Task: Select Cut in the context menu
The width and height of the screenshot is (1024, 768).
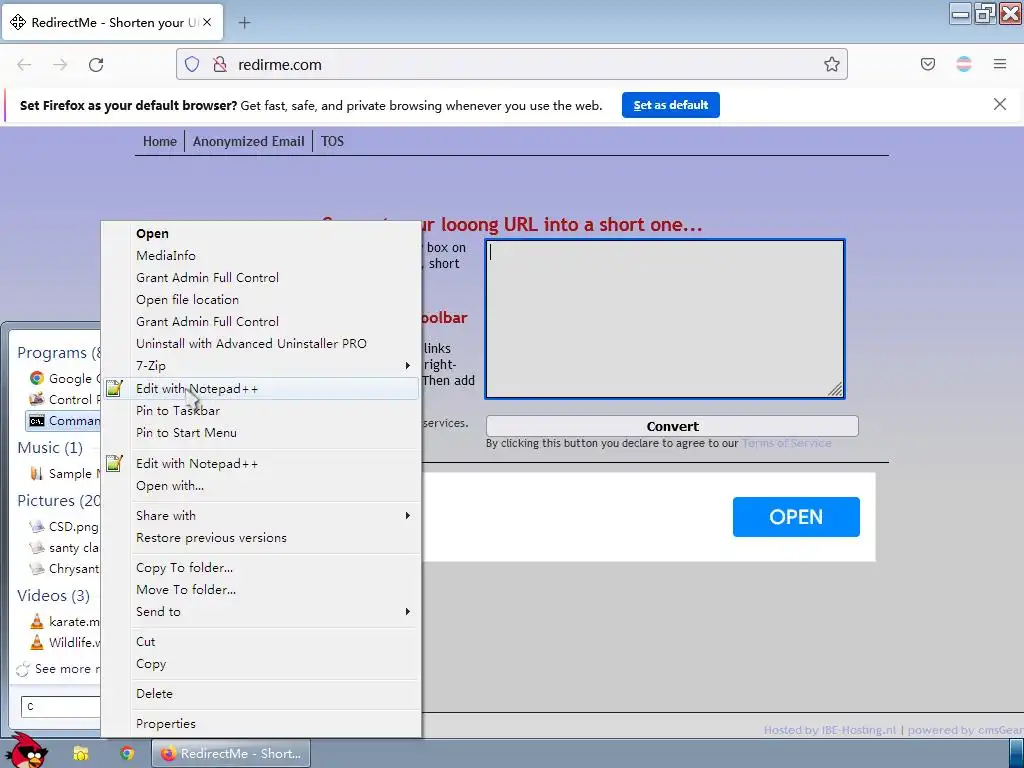Action: pyautogui.click(x=146, y=642)
